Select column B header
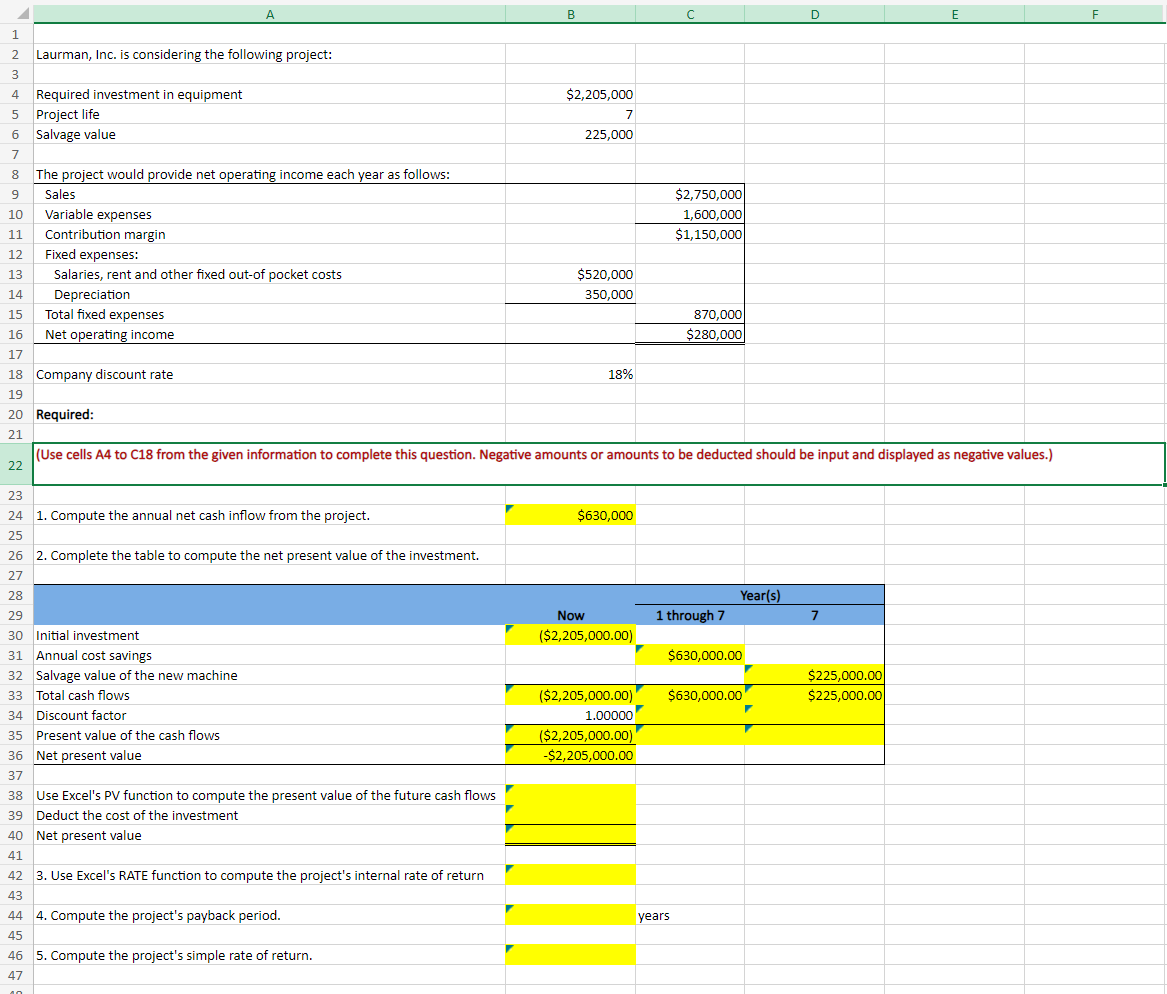1167x994 pixels. pos(570,14)
